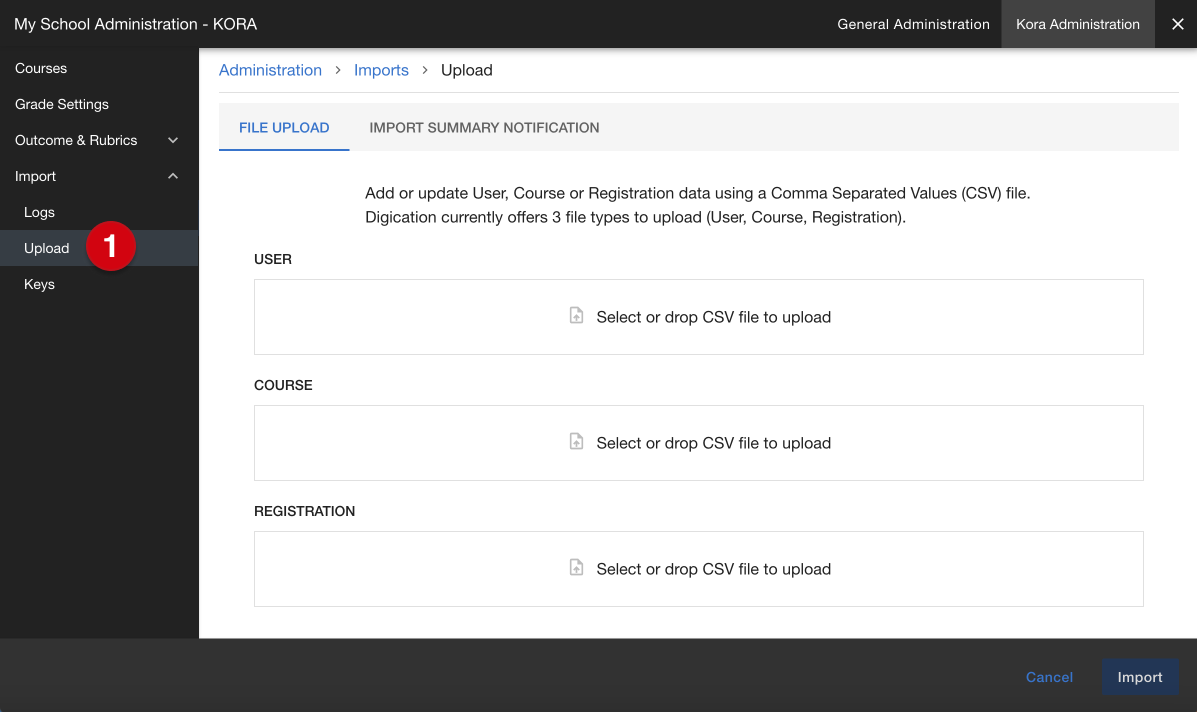1200x712 pixels.
Task: Open the Courses sidebar entry
Action: point(41,68)
